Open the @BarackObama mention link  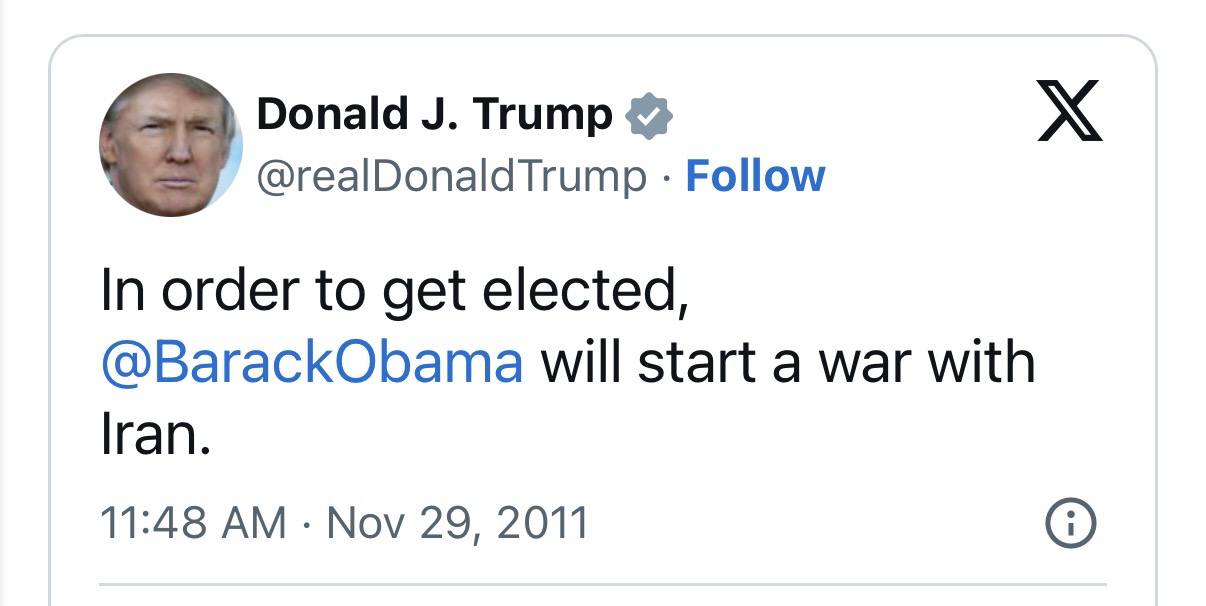click(312, 363)
